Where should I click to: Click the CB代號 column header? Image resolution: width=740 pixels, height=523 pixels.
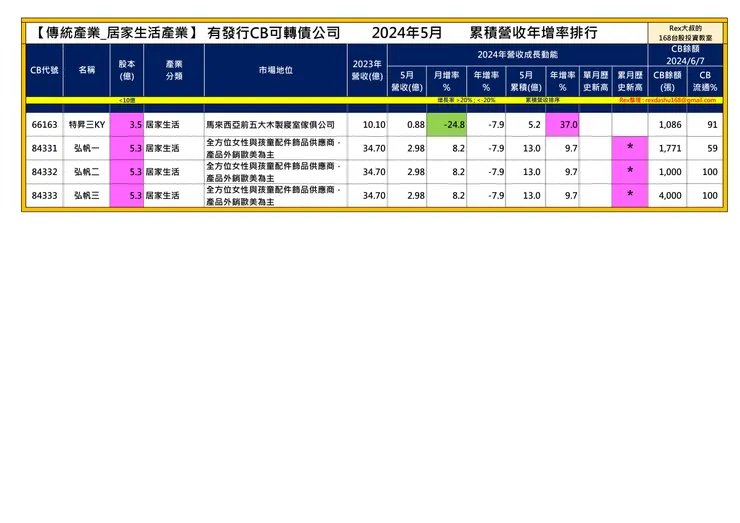(44, 70)
